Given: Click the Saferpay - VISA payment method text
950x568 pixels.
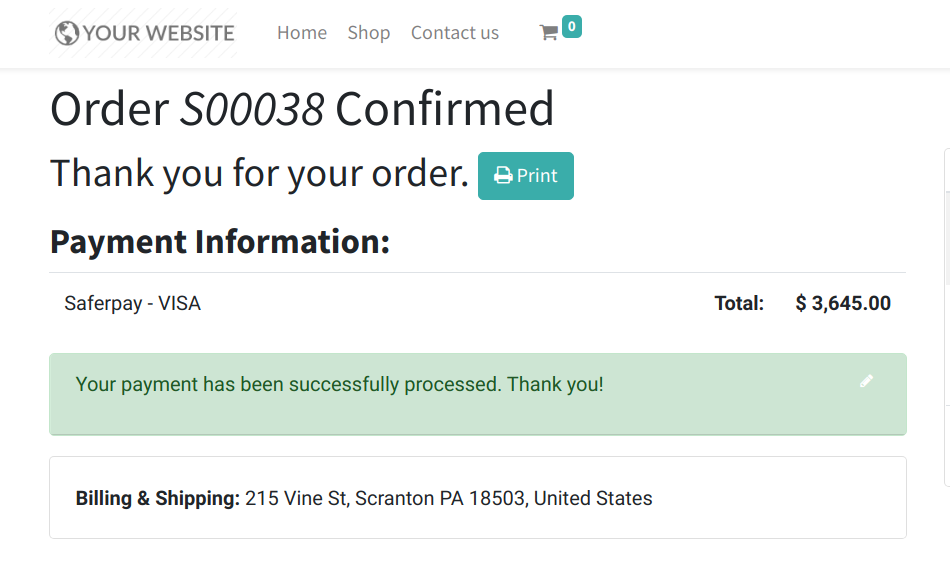Looking at the screenshot, I should point(133,303).
